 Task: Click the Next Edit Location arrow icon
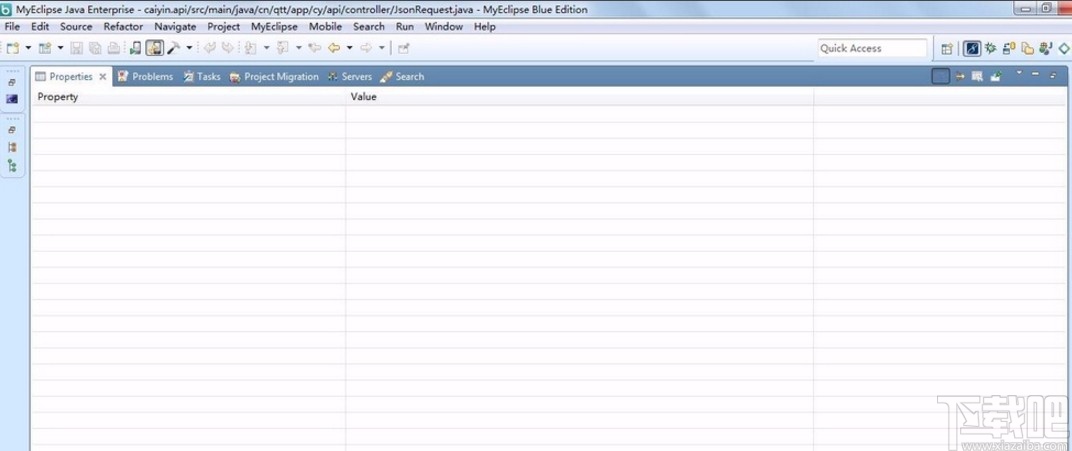(227, 48)
